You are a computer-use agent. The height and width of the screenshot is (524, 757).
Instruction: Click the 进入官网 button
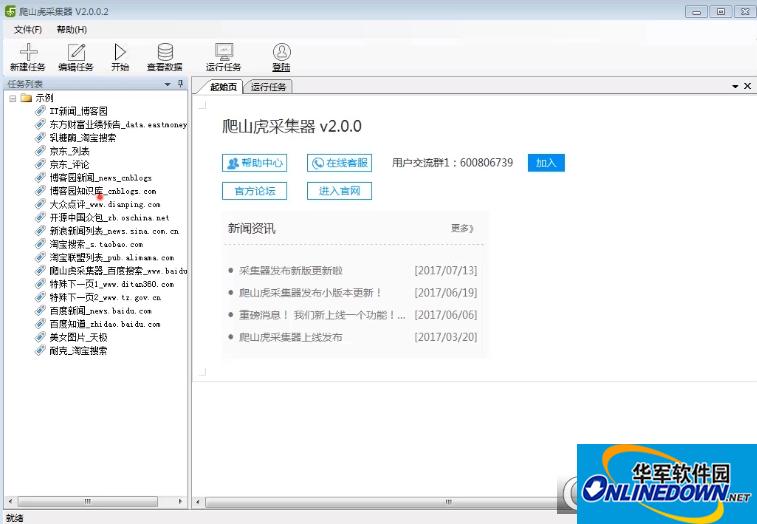(339, 191)
